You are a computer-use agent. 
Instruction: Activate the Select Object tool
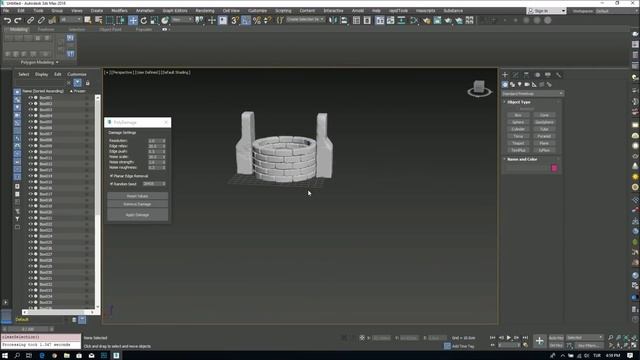click(x=87, y=20)
